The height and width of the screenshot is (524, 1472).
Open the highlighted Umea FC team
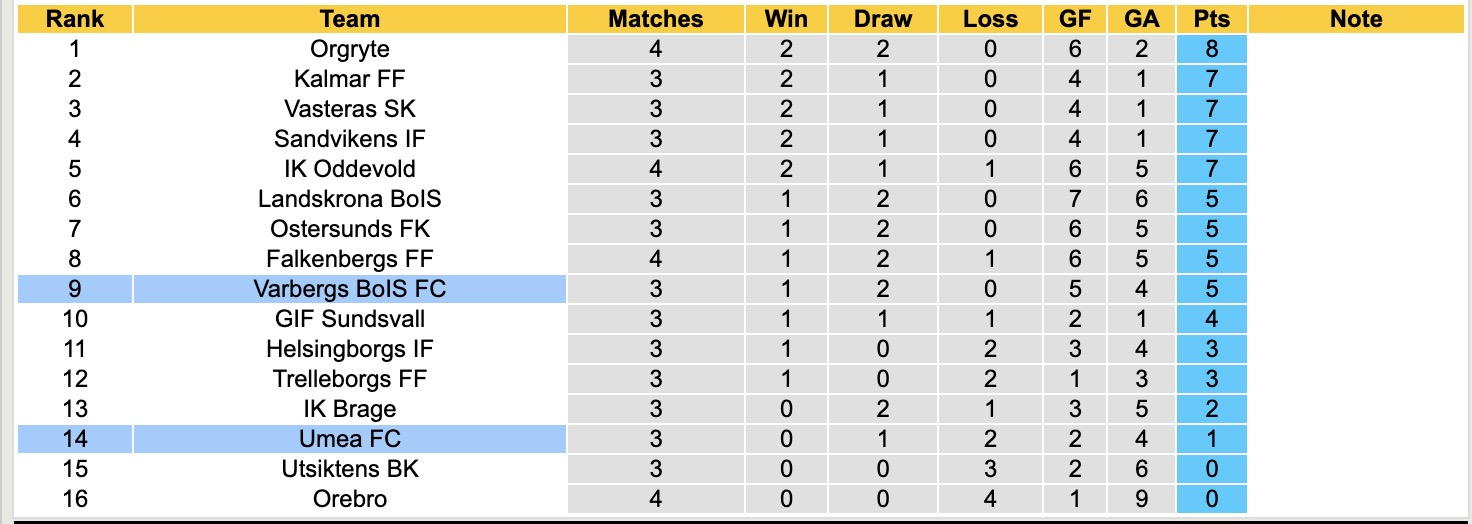(350, 439)
